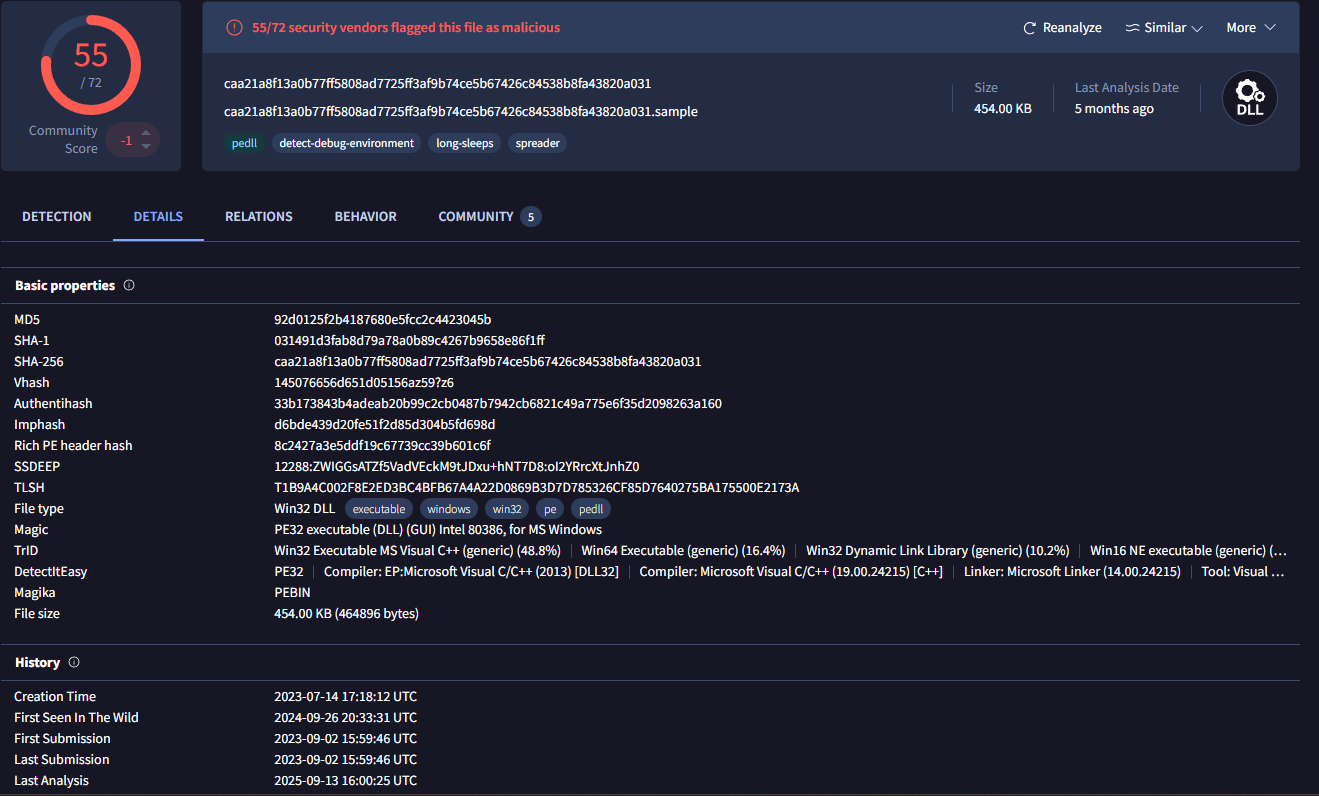The image size is (1319, 796).
Task: Click the red alert warning icon
Action: point(233,28)
